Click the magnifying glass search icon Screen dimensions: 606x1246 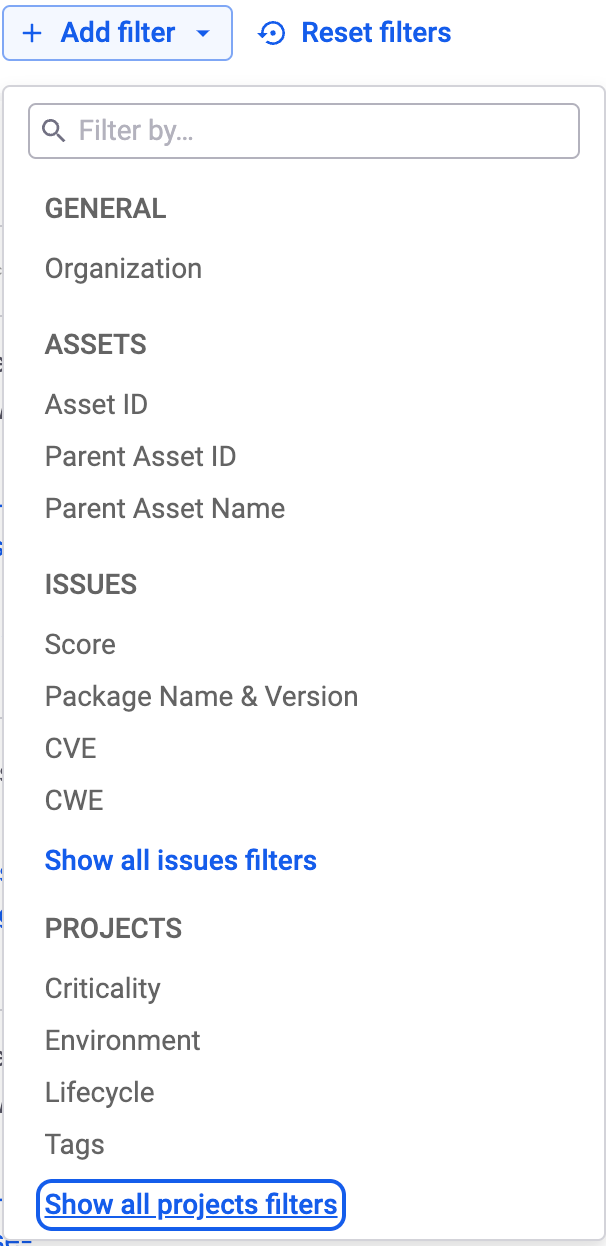(x=54, y=131)
